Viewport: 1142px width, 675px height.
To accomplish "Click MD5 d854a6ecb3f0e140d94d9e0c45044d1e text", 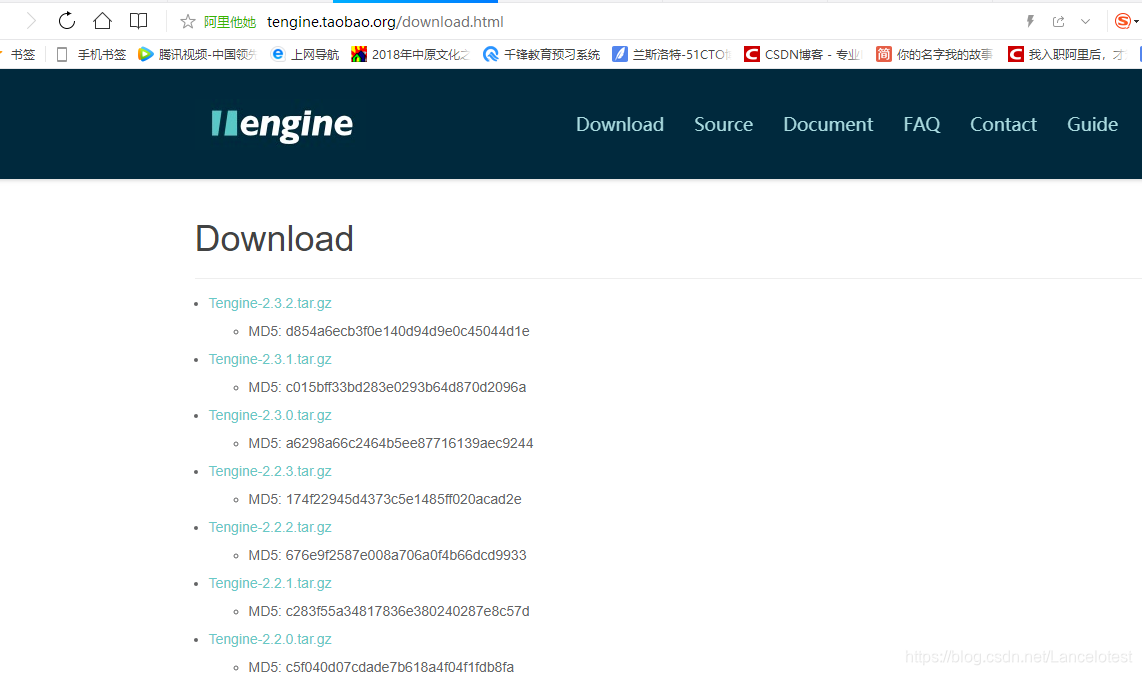I will coord(389,331).
